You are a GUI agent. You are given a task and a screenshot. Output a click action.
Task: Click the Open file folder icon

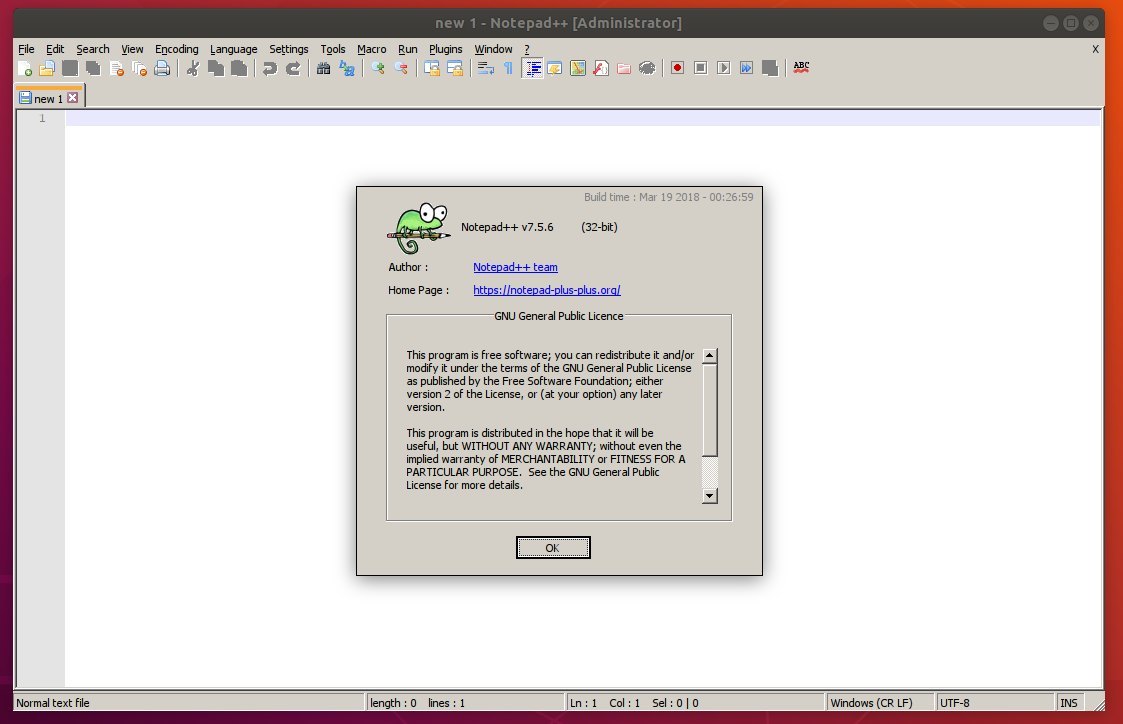pyautogui.click(x=47, y=68)
